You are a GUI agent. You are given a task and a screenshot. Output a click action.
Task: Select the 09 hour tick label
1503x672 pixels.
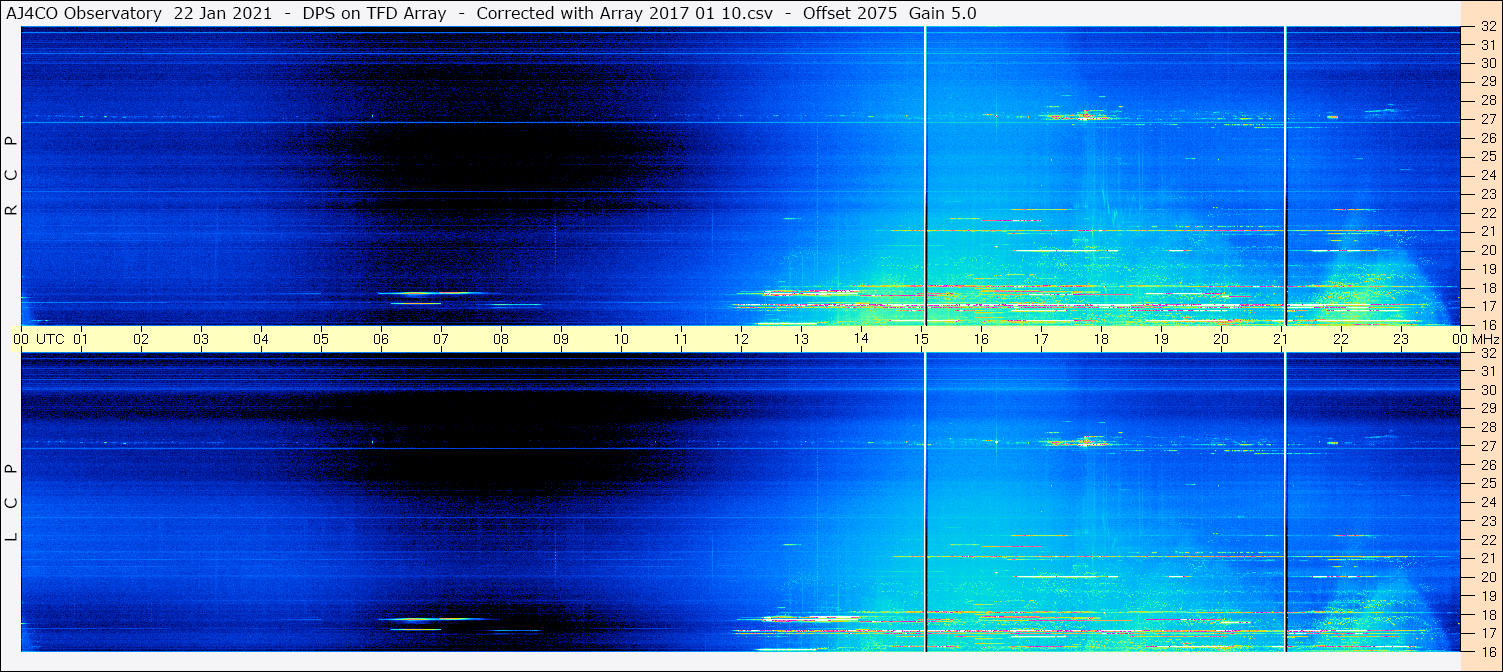pos(561,339)
